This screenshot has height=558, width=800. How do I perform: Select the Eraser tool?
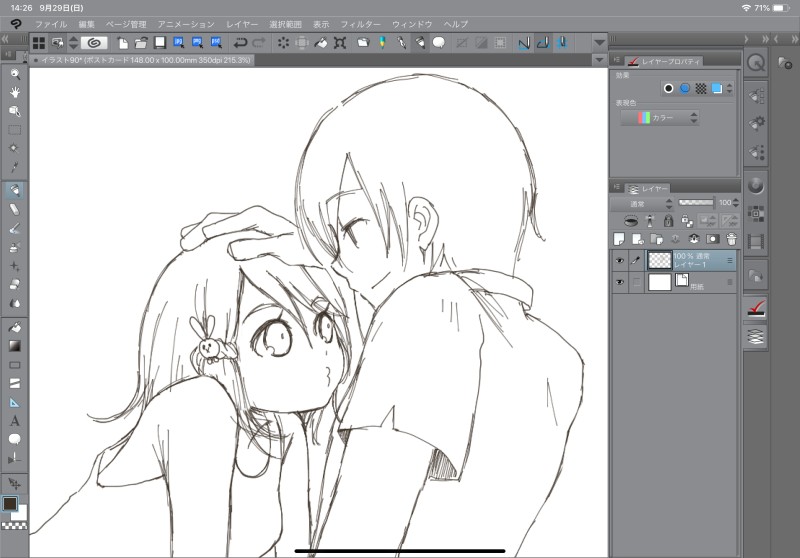(15, 284)
